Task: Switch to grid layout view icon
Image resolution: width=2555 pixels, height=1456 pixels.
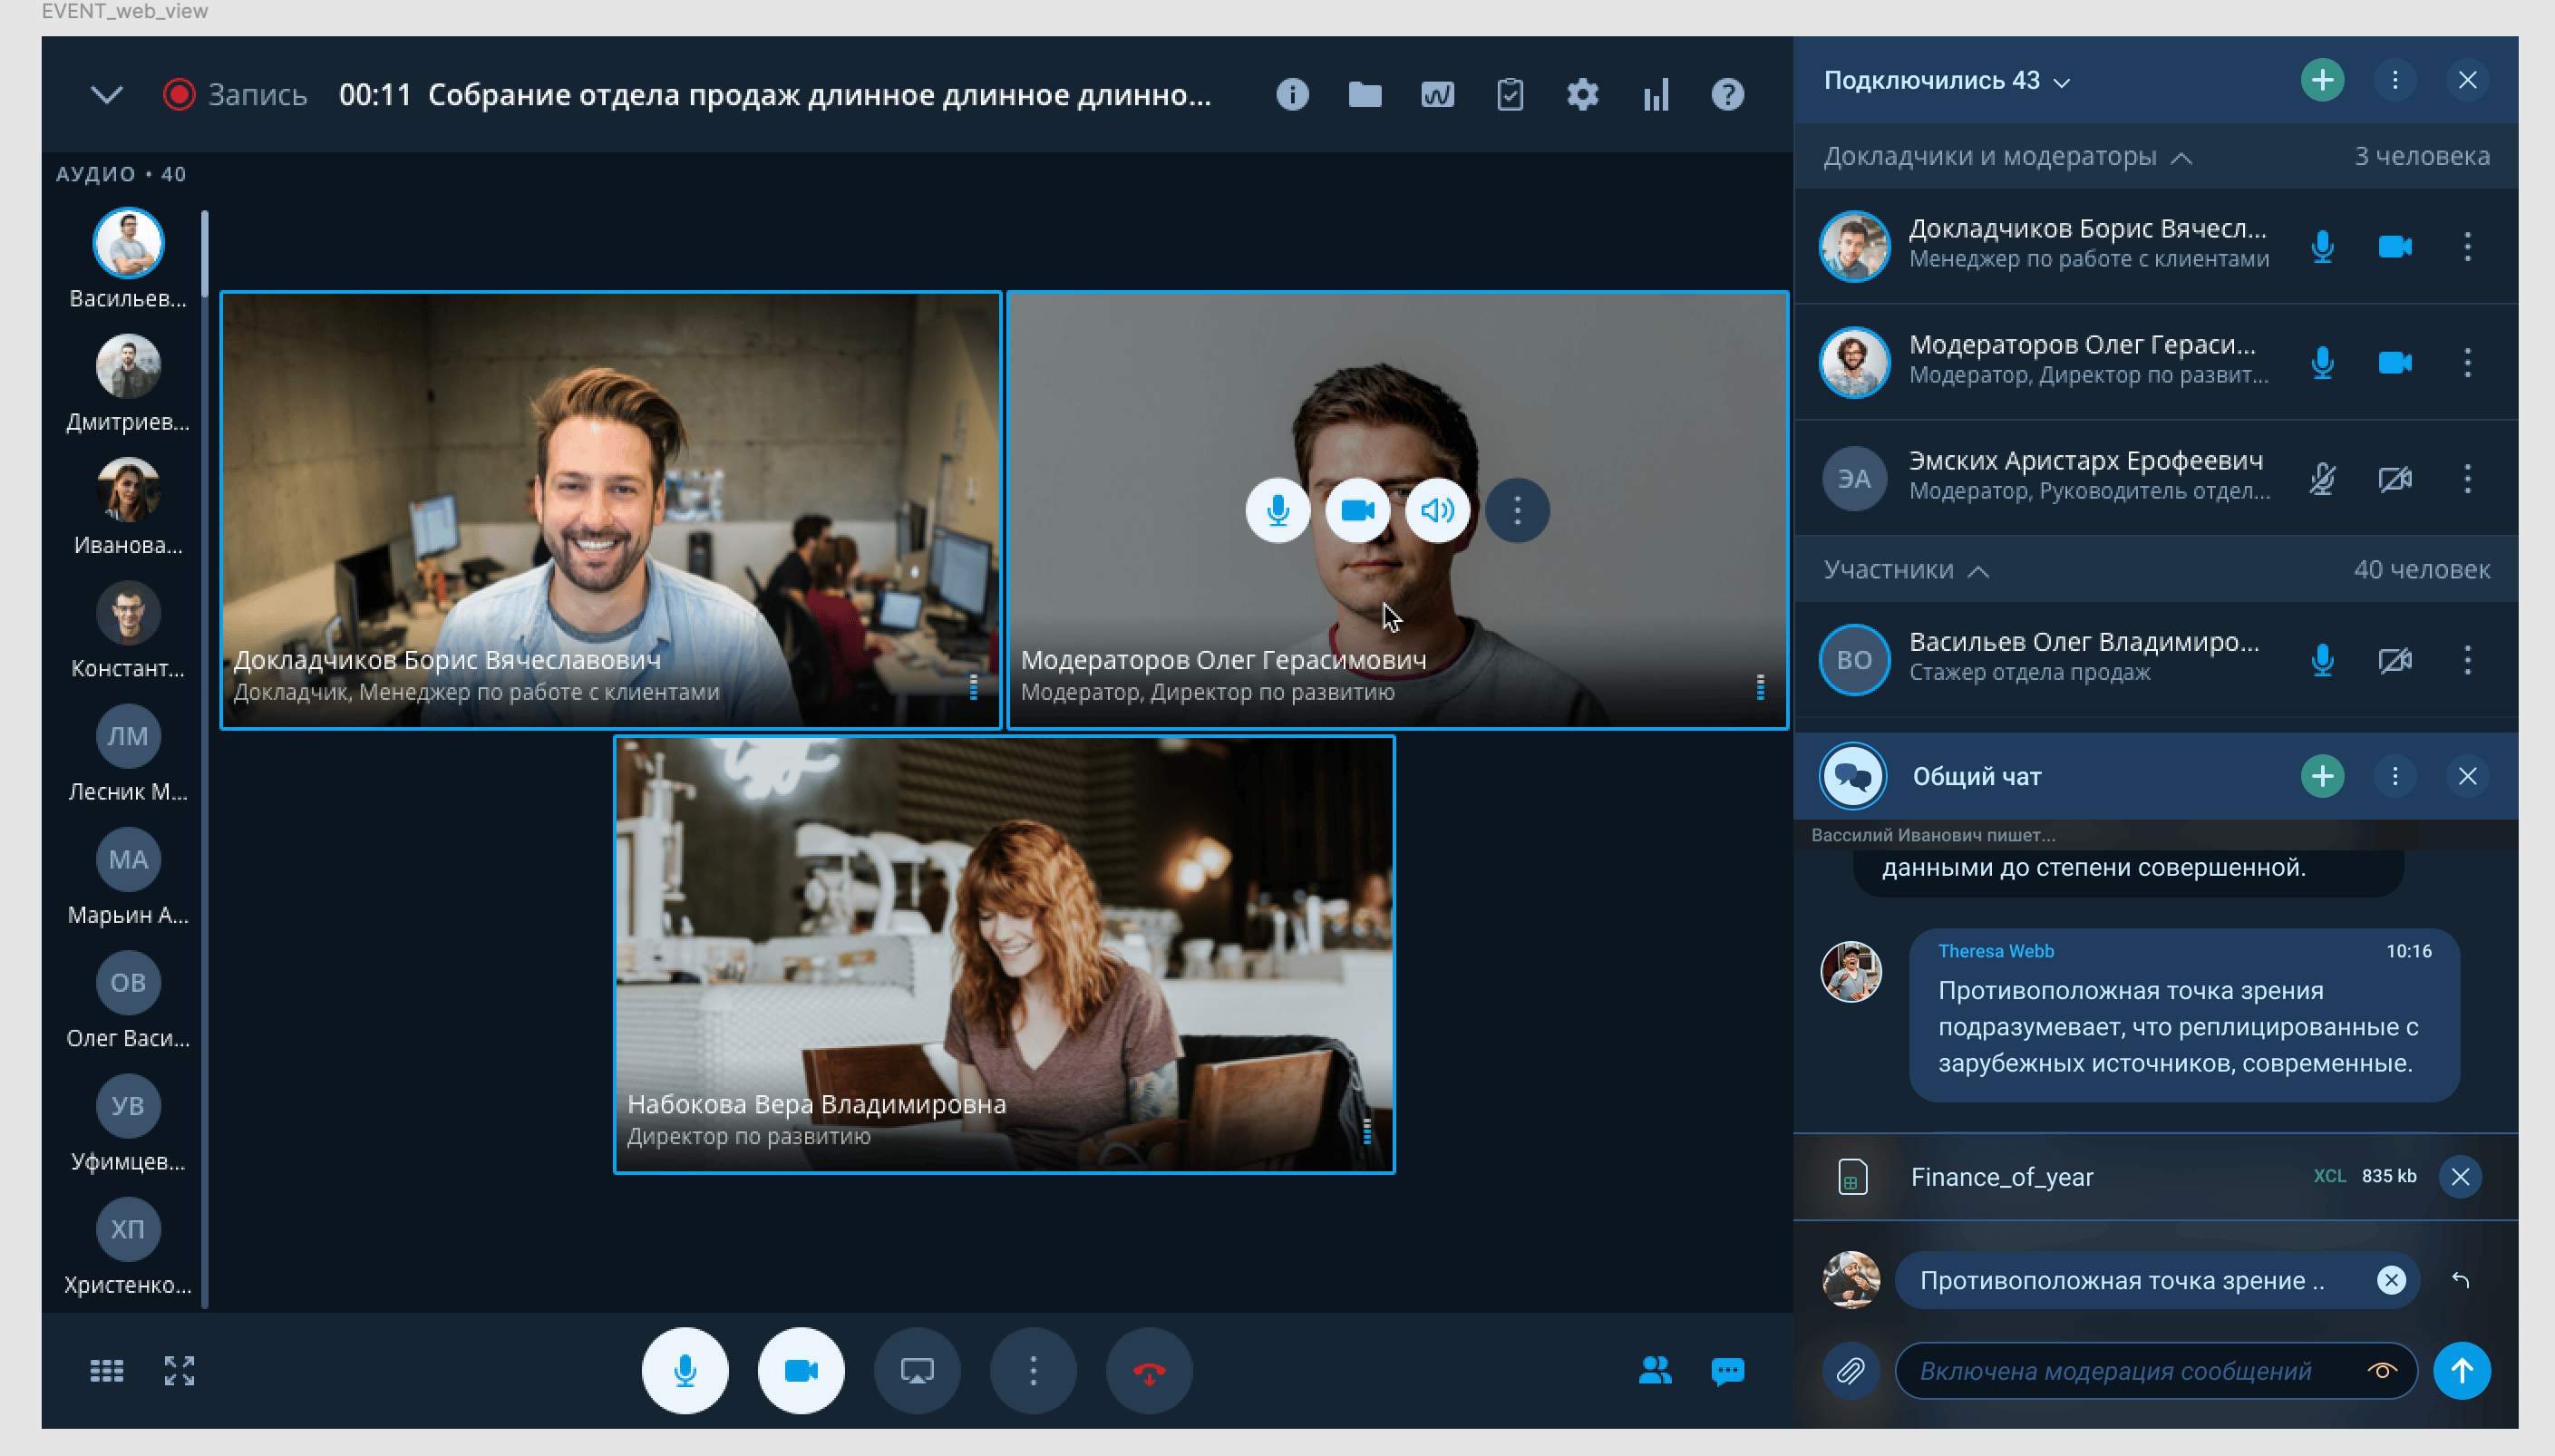Action: click(x=106, y=1370)
